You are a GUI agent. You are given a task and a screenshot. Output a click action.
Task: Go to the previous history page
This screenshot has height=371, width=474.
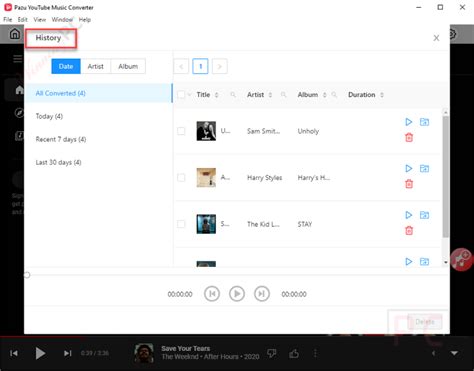pyautogui.click(x=181, y=66)
